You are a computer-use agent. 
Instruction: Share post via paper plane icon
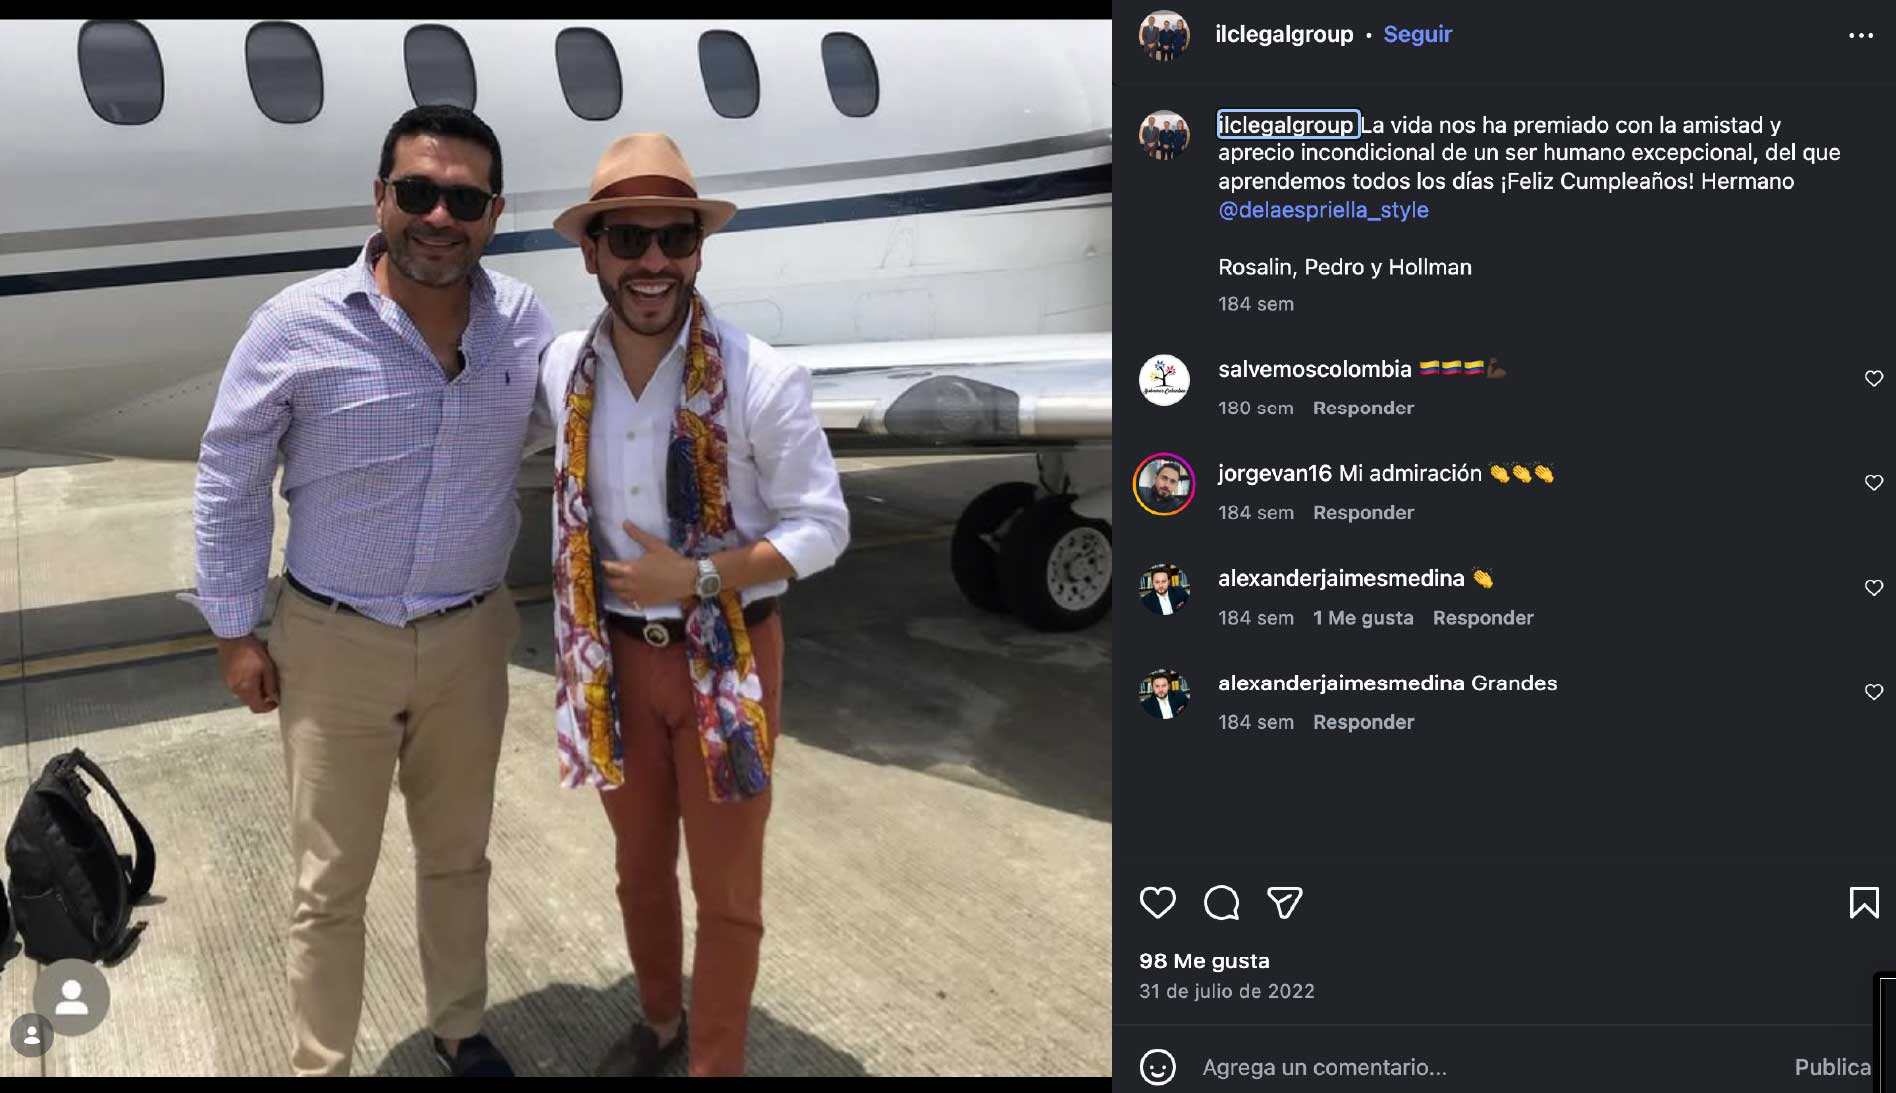[x=1284, y=903]
